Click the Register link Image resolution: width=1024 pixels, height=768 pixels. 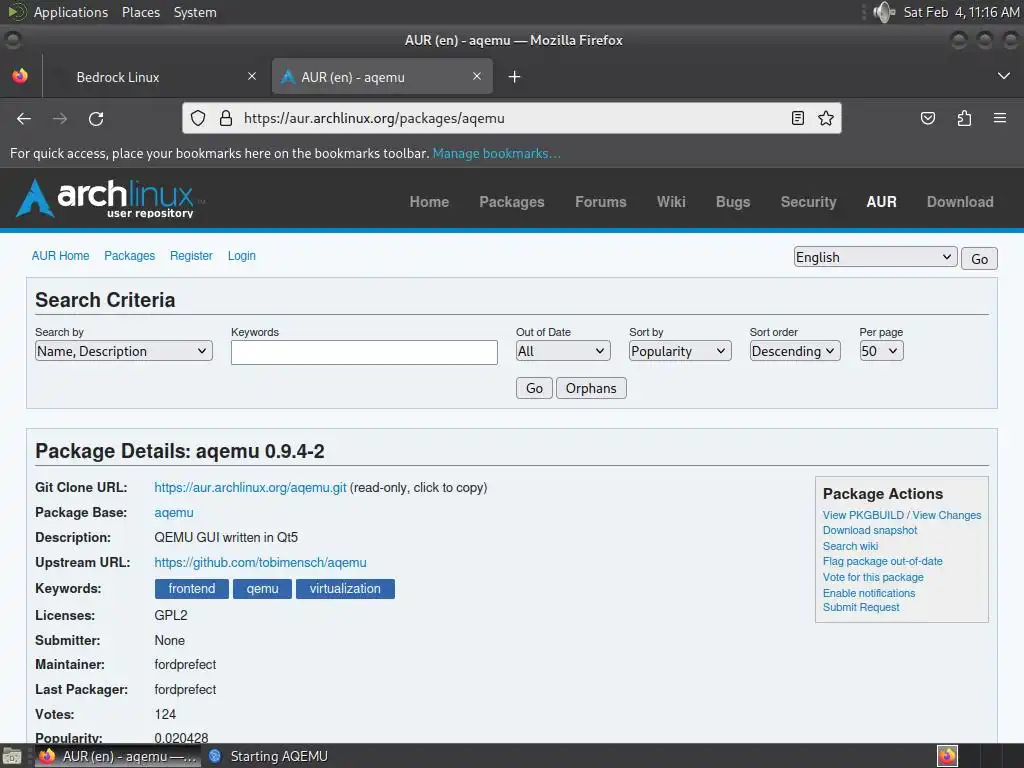point(191,256)
